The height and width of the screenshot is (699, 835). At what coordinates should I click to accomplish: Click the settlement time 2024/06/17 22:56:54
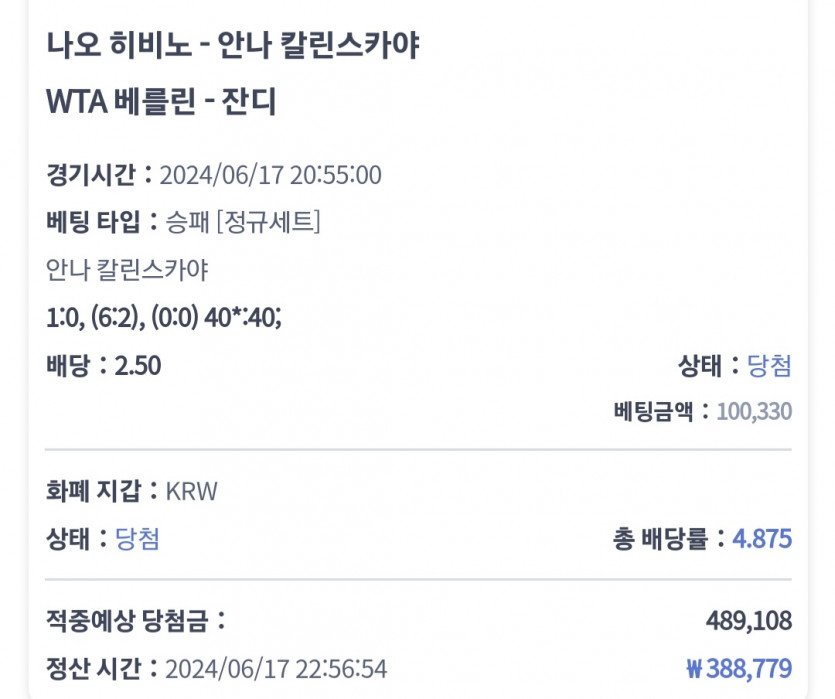point(276,668)
